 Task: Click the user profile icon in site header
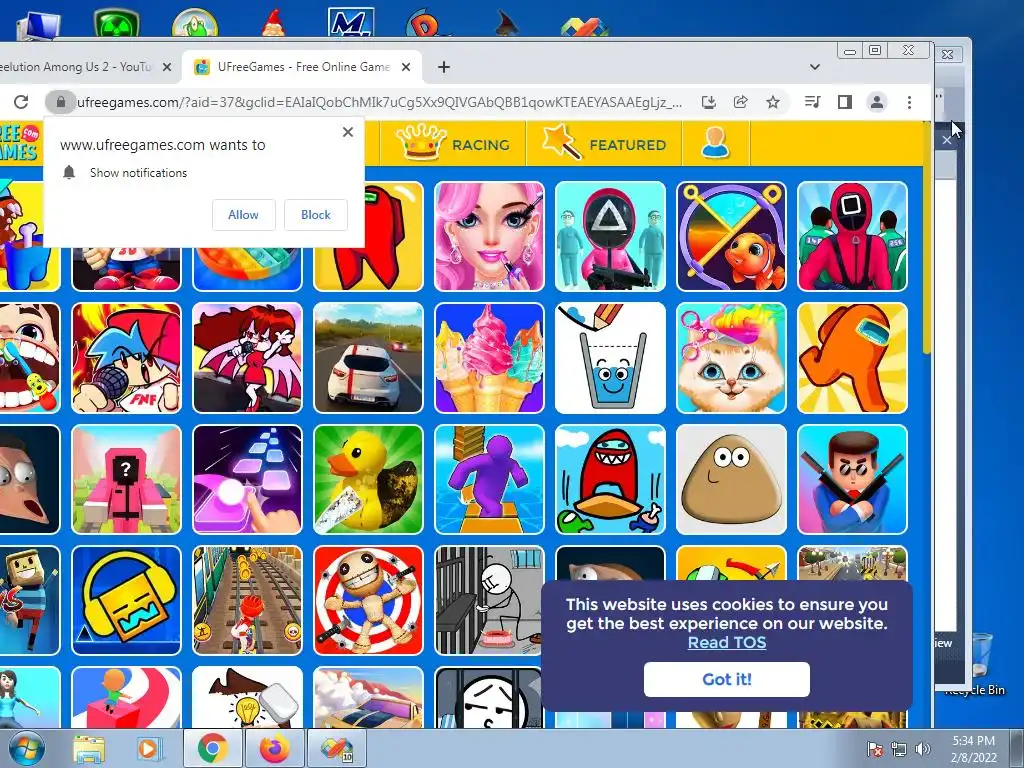[x=715, y=144]
